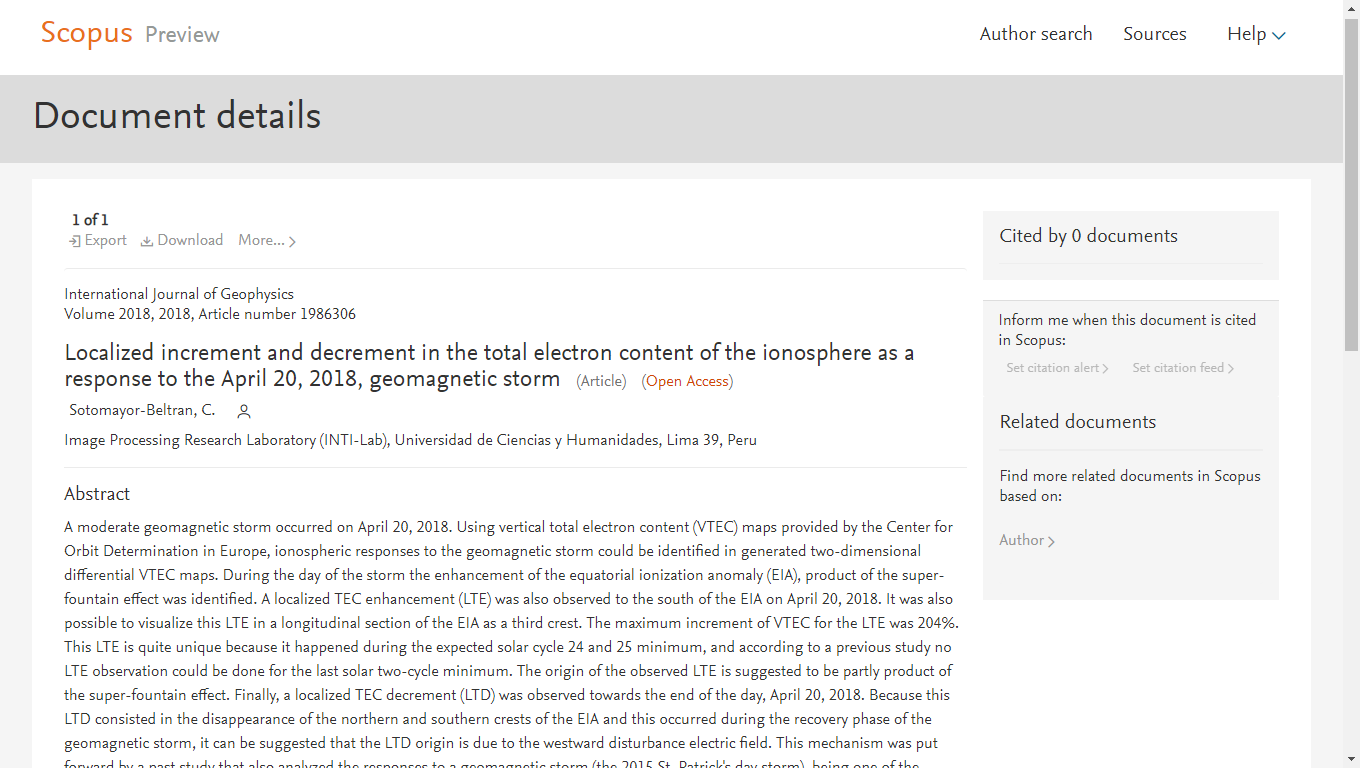Click Set citation alert arrow link
Viewport: 1360px width, 768px height.
click(x=1057, y=368)
